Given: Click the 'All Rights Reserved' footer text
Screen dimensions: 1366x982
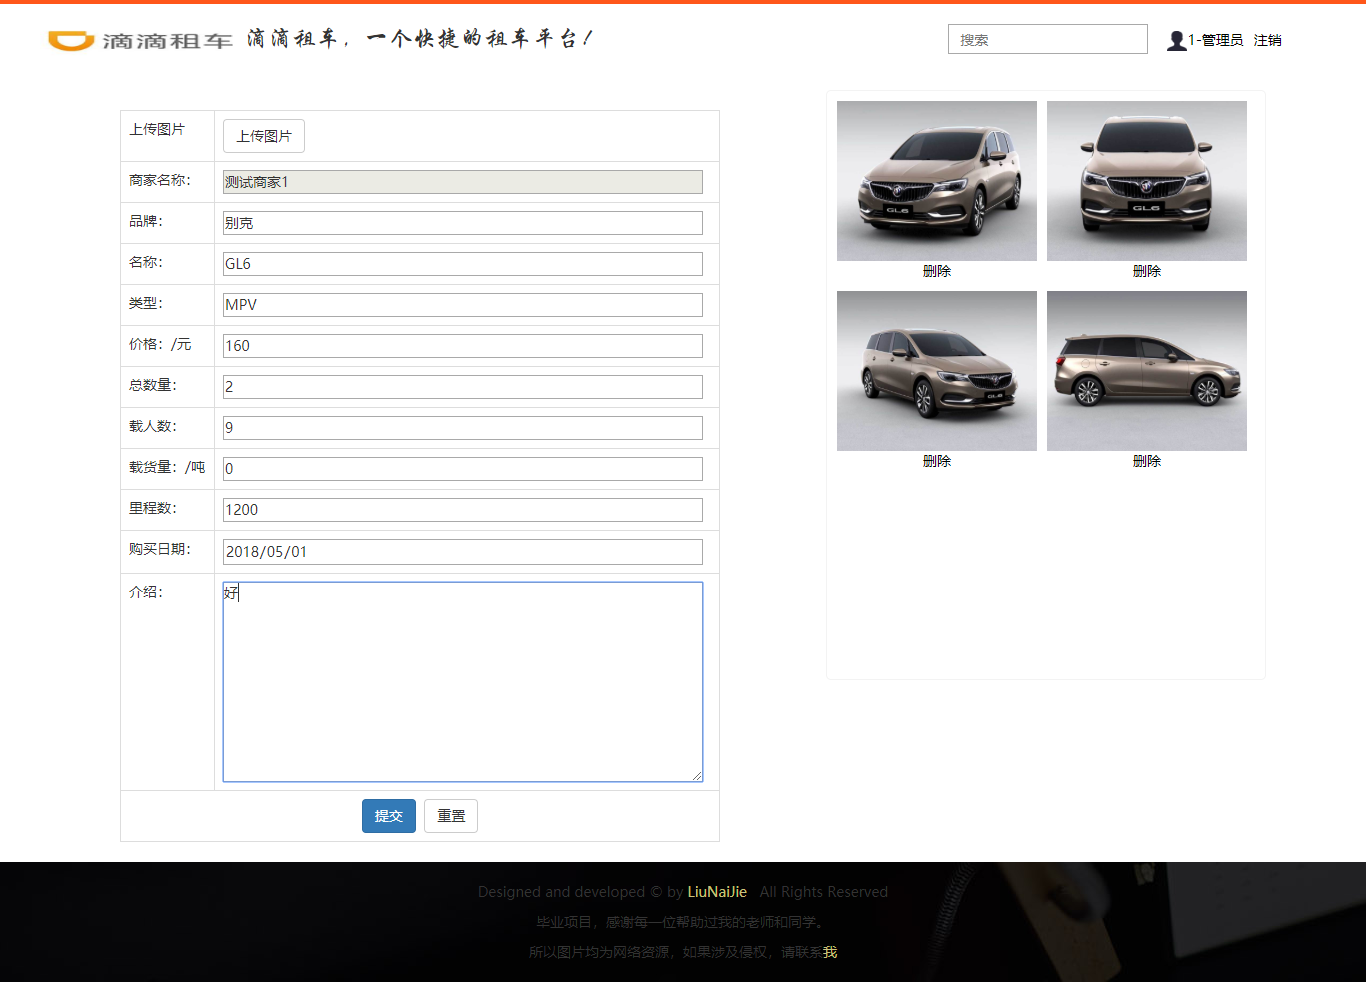Looking at the screenshot, I should 824,892.
